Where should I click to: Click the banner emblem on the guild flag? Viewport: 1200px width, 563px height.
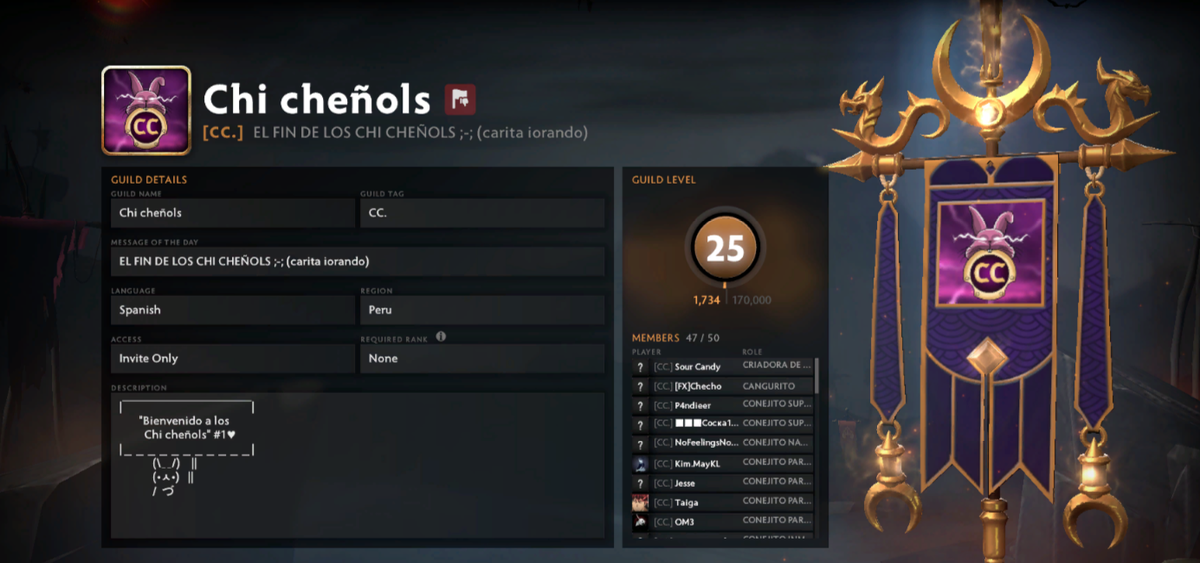coord(990,254)
